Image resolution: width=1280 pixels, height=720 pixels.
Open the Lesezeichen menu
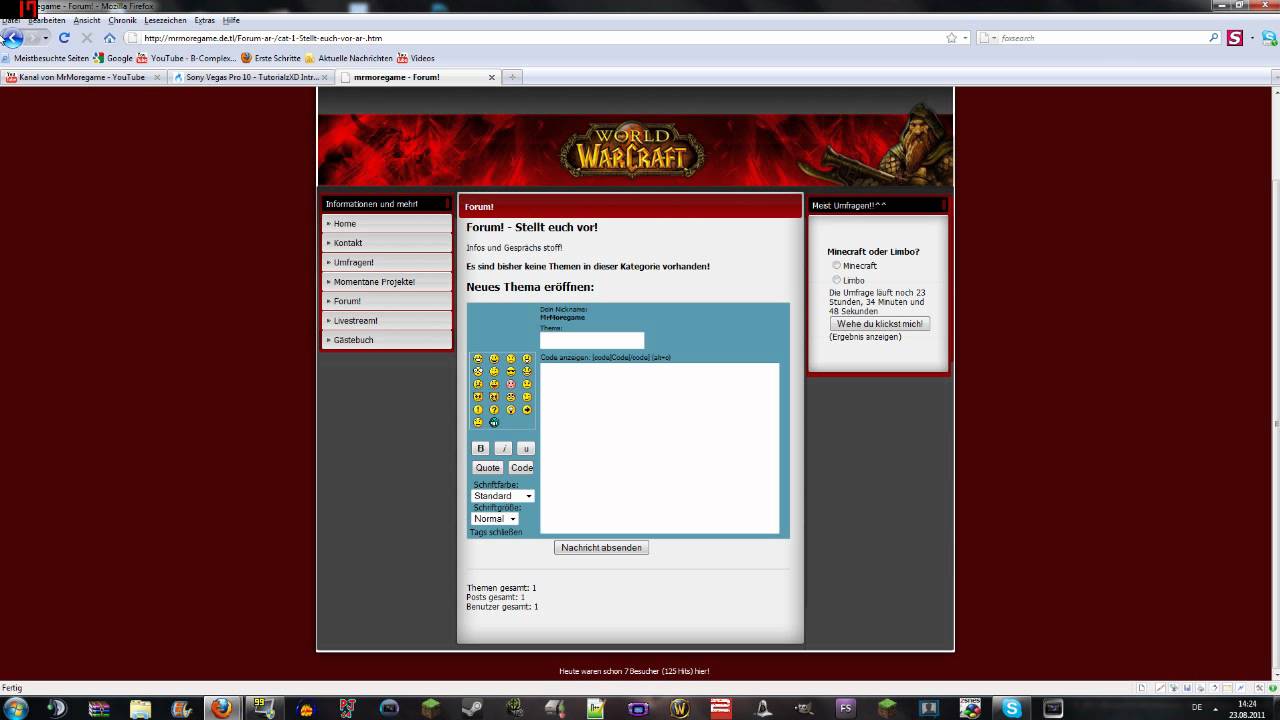point(165,20)
